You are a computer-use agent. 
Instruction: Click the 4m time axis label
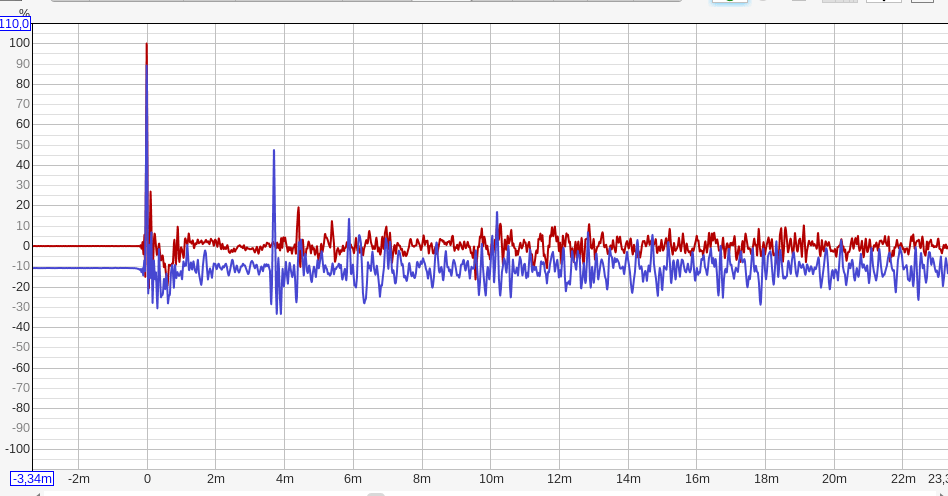coord(285,478)
